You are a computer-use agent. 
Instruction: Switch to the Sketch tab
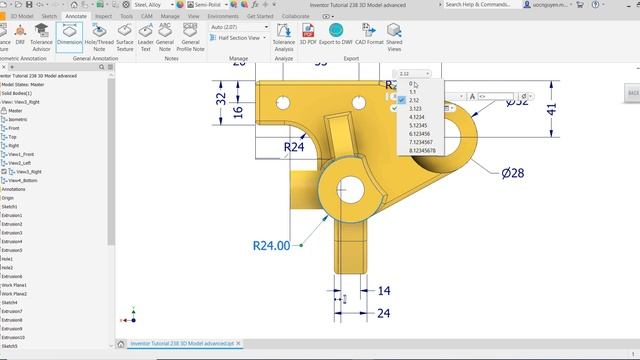point(49,16)
